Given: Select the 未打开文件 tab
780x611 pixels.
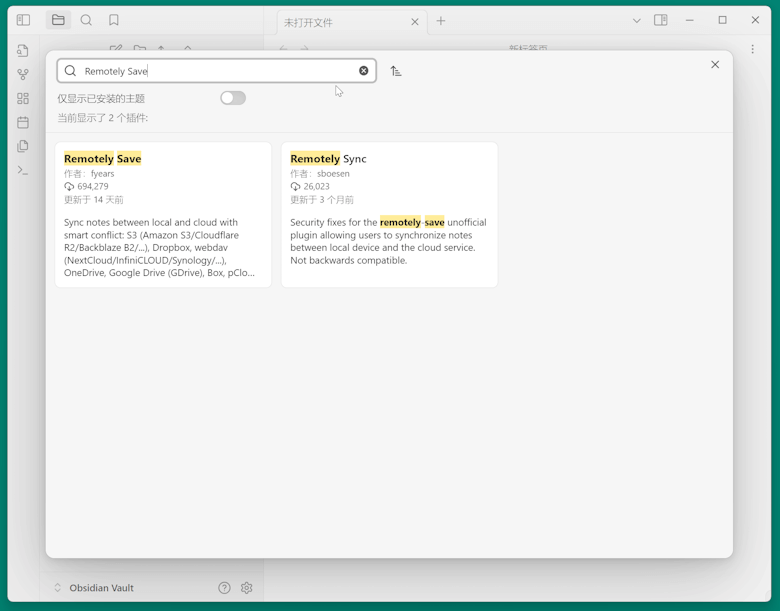Looking at the screenshot, I should pyautogui.click(x=340, y=22).
